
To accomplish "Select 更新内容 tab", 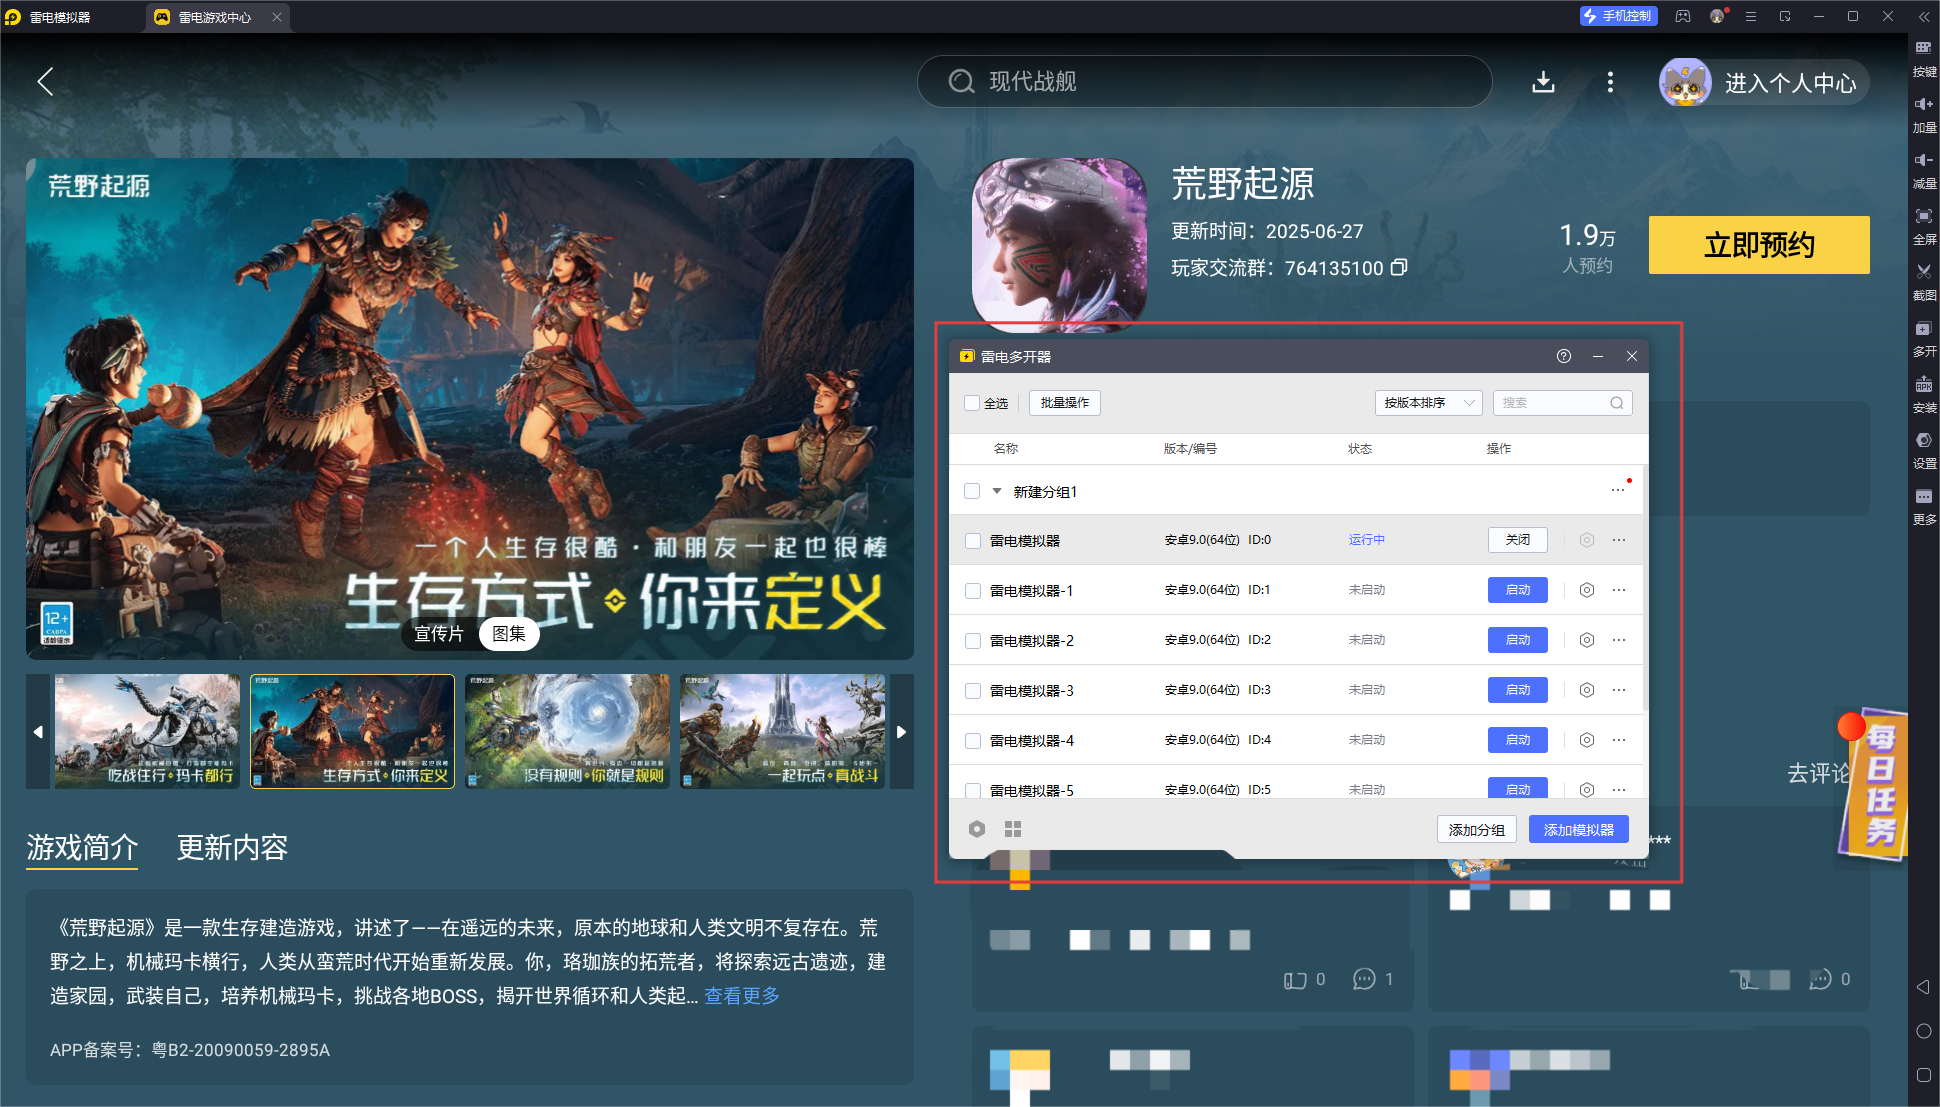I will (232, 848).
